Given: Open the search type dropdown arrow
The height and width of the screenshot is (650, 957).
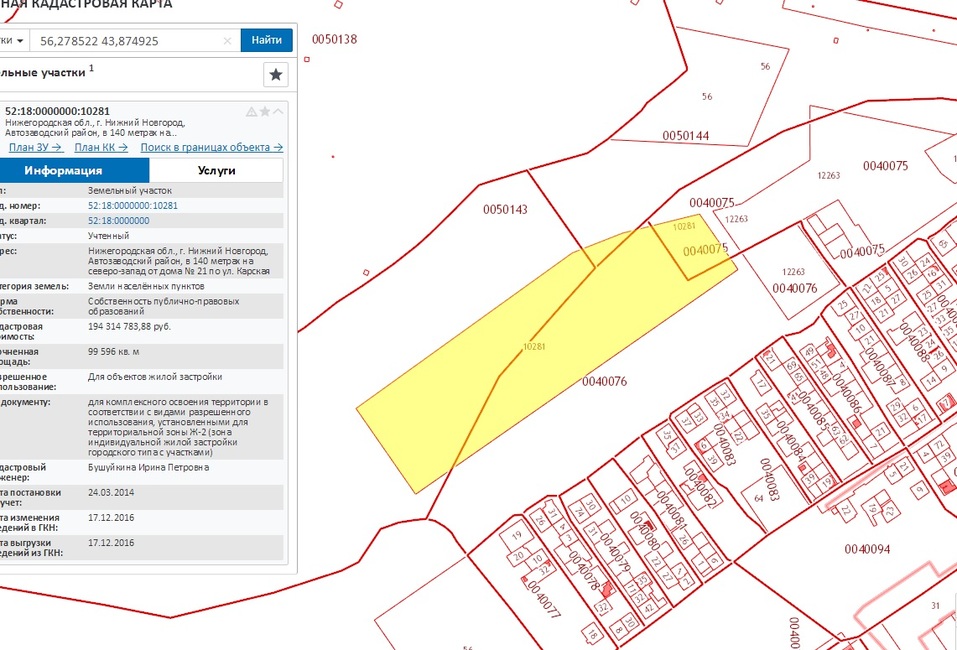Looking at the screenshot, I should click(x=20, y=41).
